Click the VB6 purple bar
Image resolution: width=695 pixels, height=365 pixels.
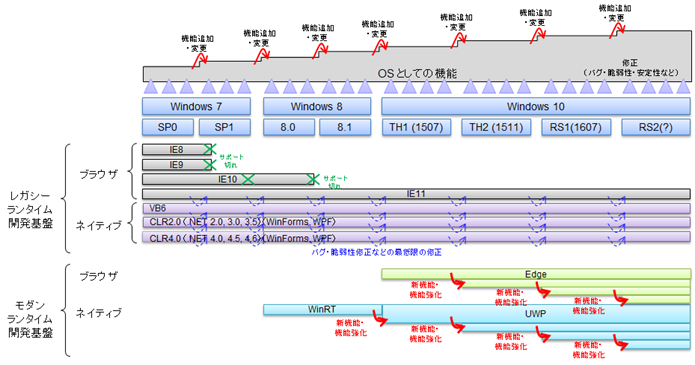[x=416, y=208]
